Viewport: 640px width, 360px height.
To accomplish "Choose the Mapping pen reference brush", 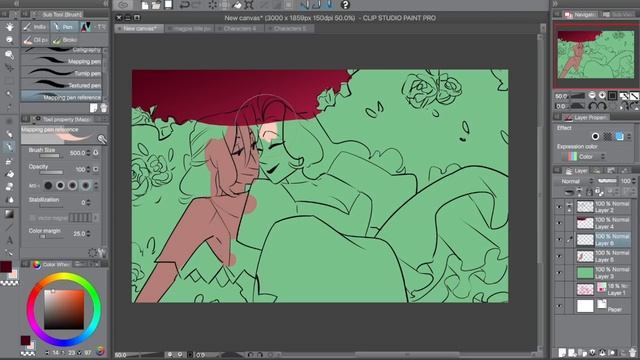I will pyautogui.click(x=61, y=97).
